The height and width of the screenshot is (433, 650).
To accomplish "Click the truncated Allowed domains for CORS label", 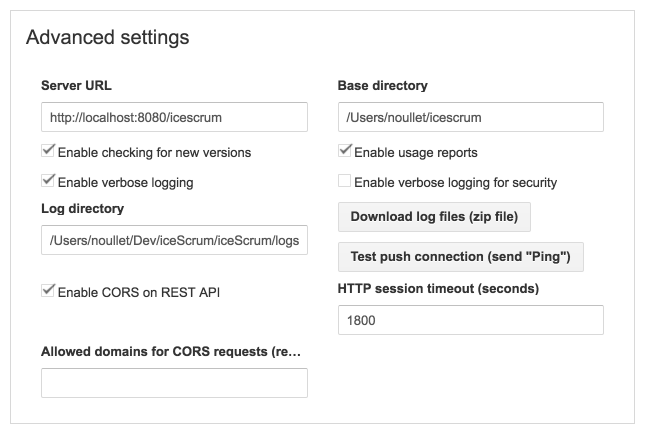I will pos(171,351).
